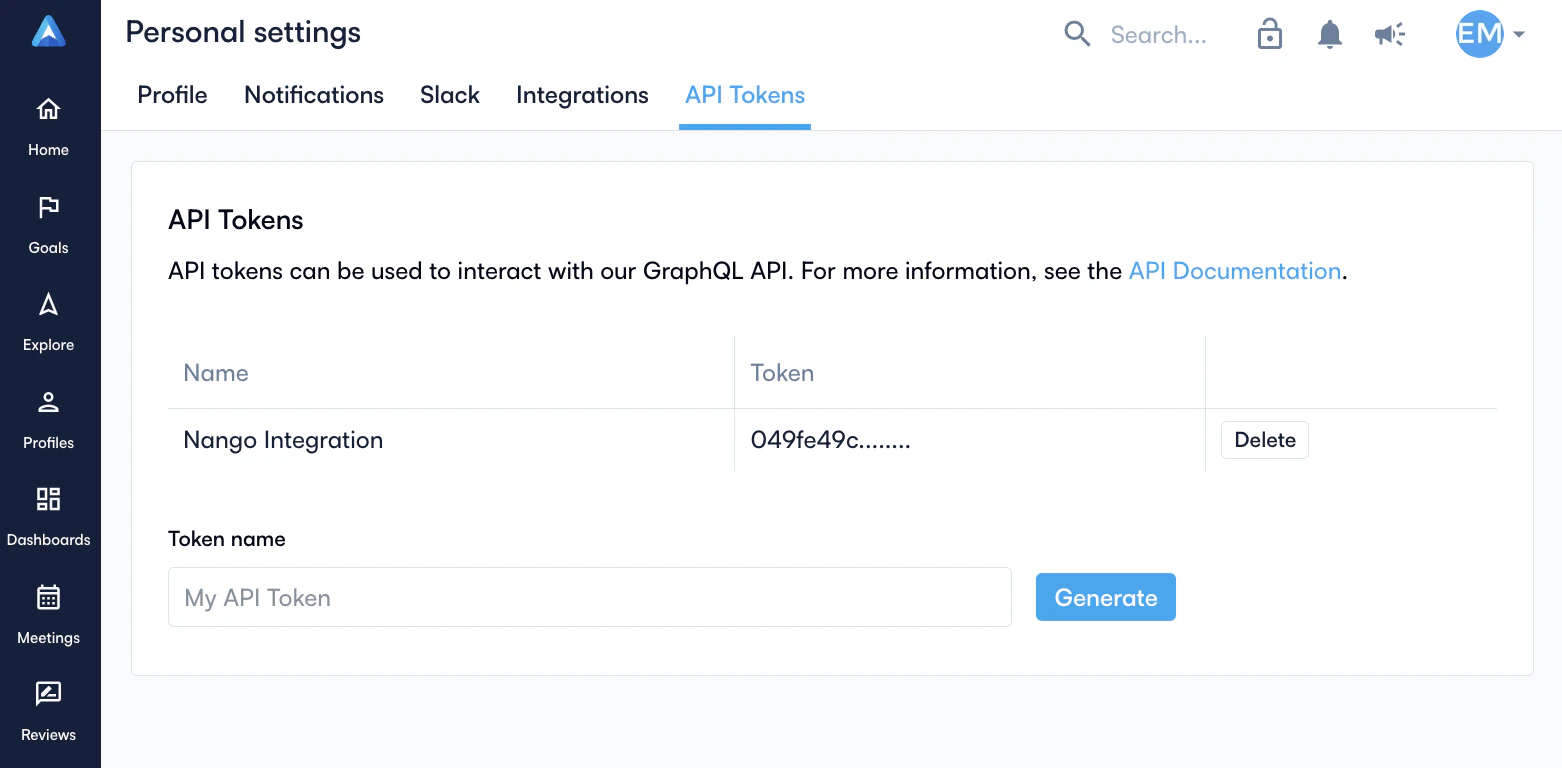This screenshot has height=768, width=1562.
Task: Switch to the Profile tab
Action: point(172,95)
